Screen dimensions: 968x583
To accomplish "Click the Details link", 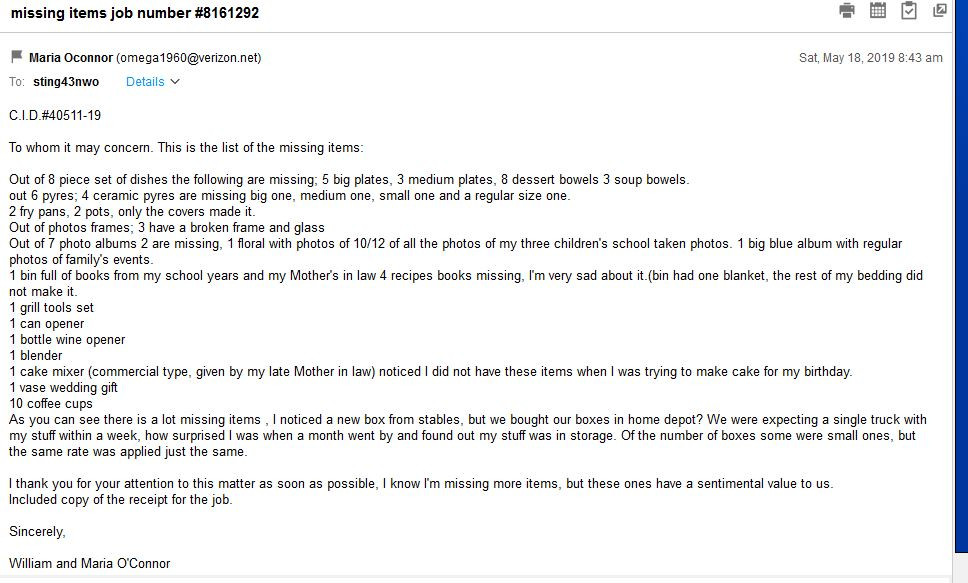I will pos(145,82).
